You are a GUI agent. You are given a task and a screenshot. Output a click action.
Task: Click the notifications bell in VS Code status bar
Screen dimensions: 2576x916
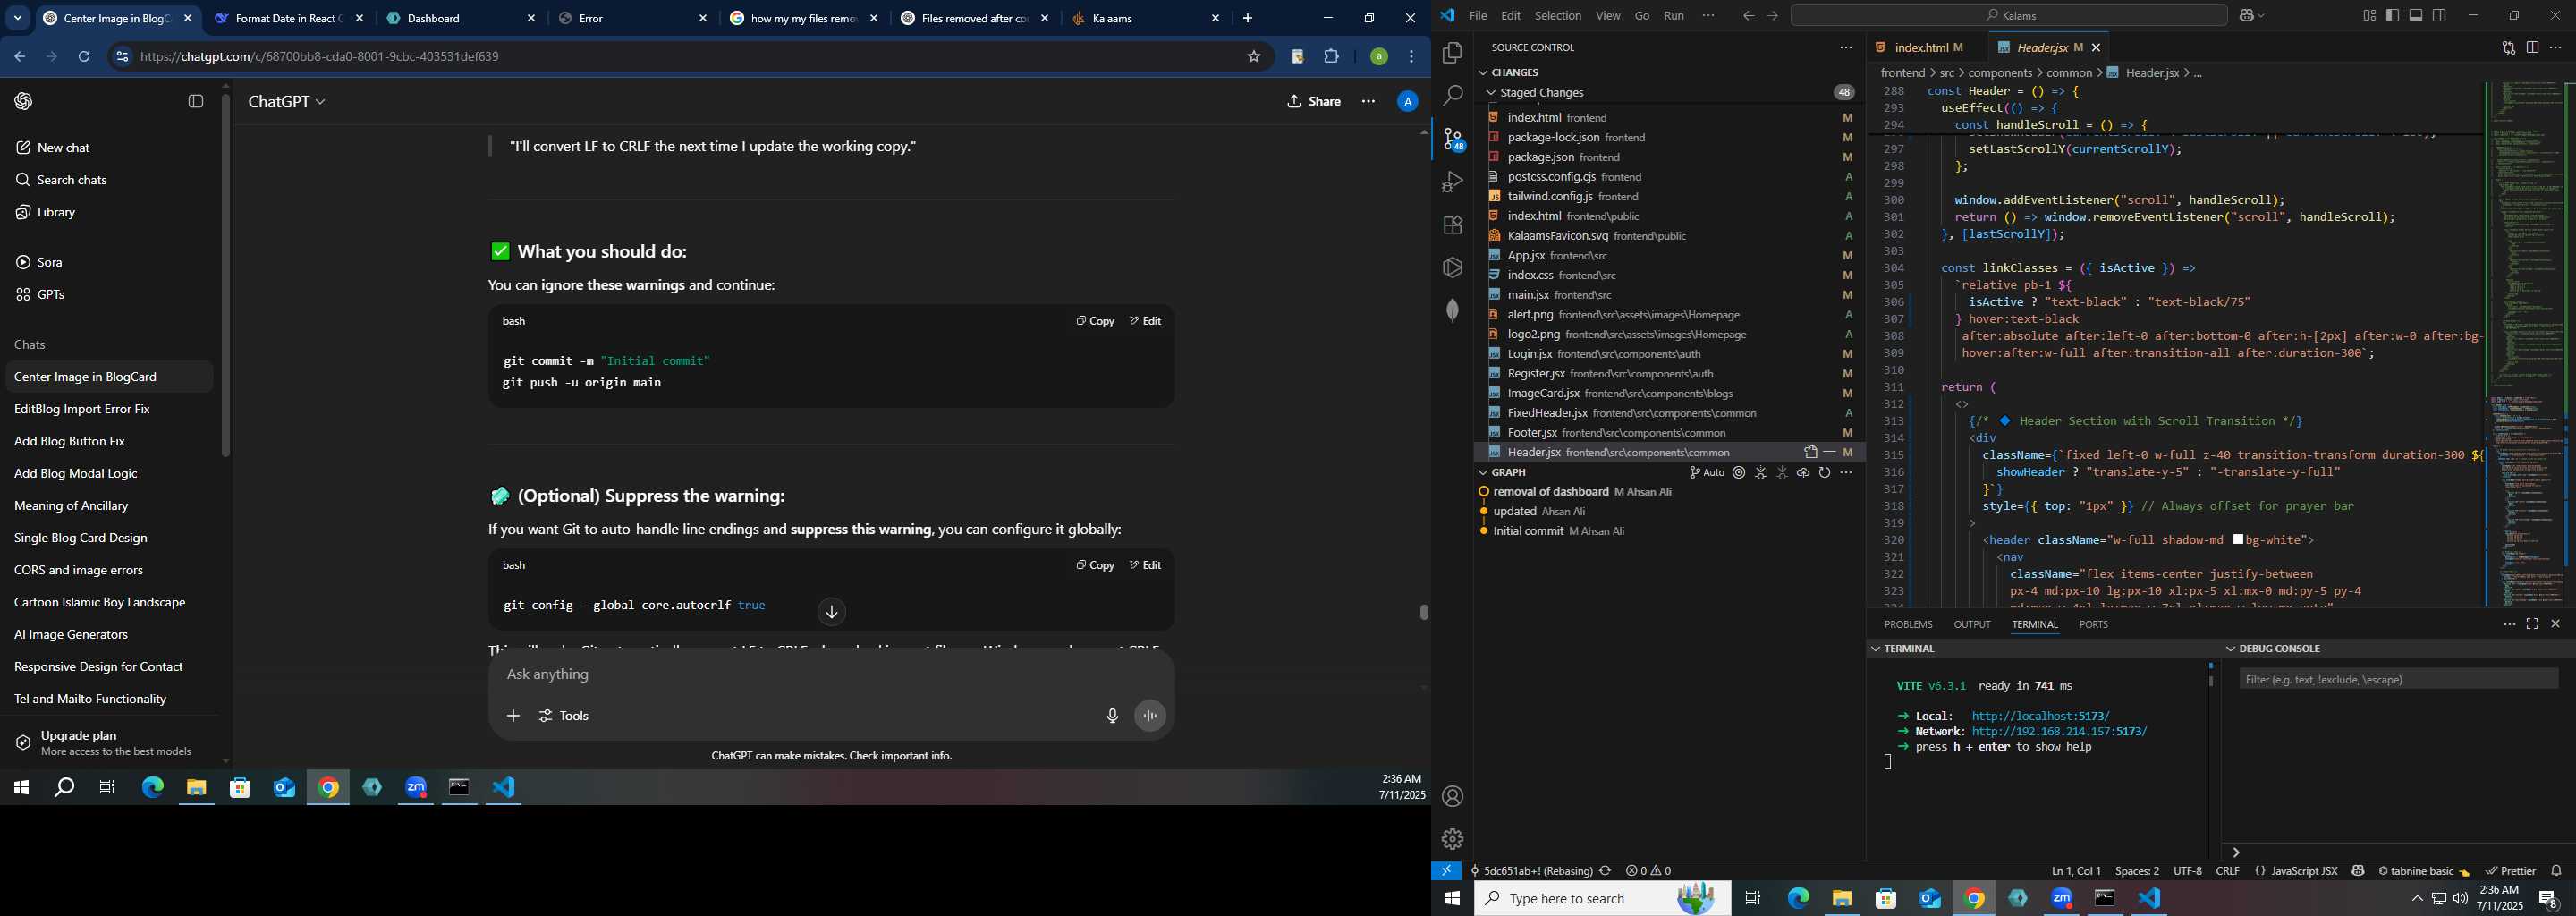[x=2556, y=871]
